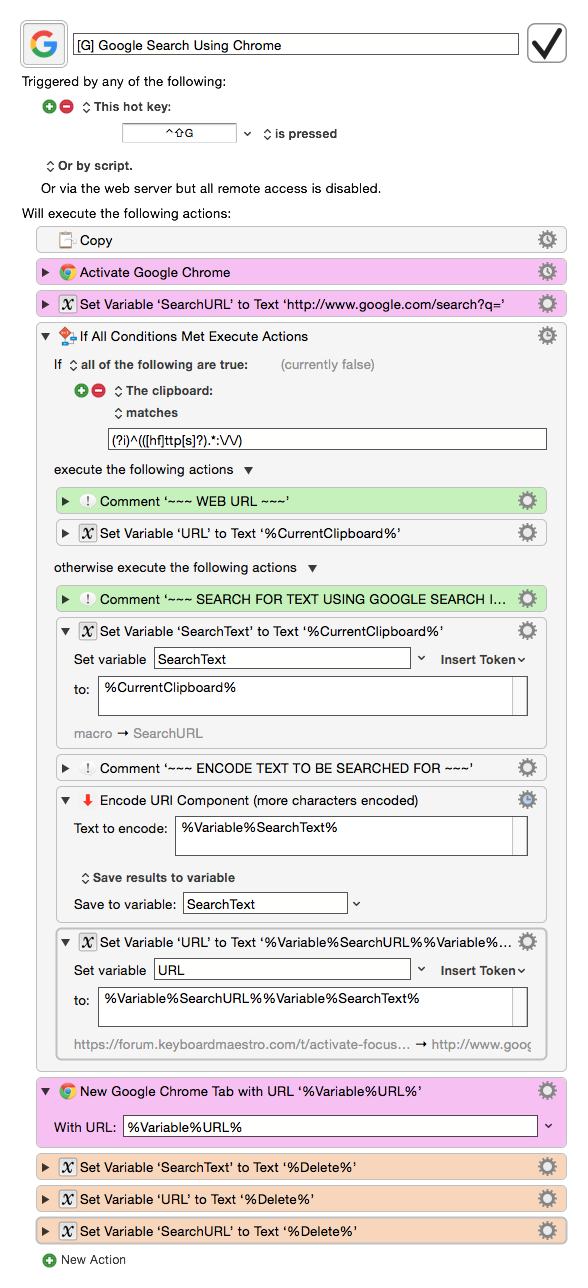Image resolution: width=588 pixels, height=1288 pixels.
Task: Toggle 'otherwise execute the following actions' triangle
Action: click(312, 568)
